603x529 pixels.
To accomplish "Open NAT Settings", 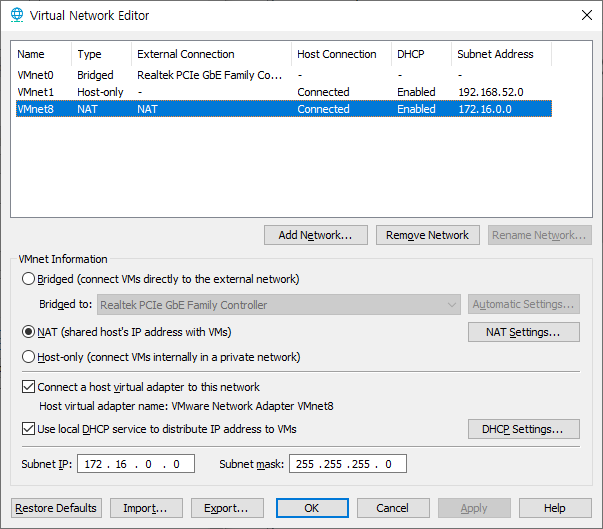I will [x=524, y=332].
